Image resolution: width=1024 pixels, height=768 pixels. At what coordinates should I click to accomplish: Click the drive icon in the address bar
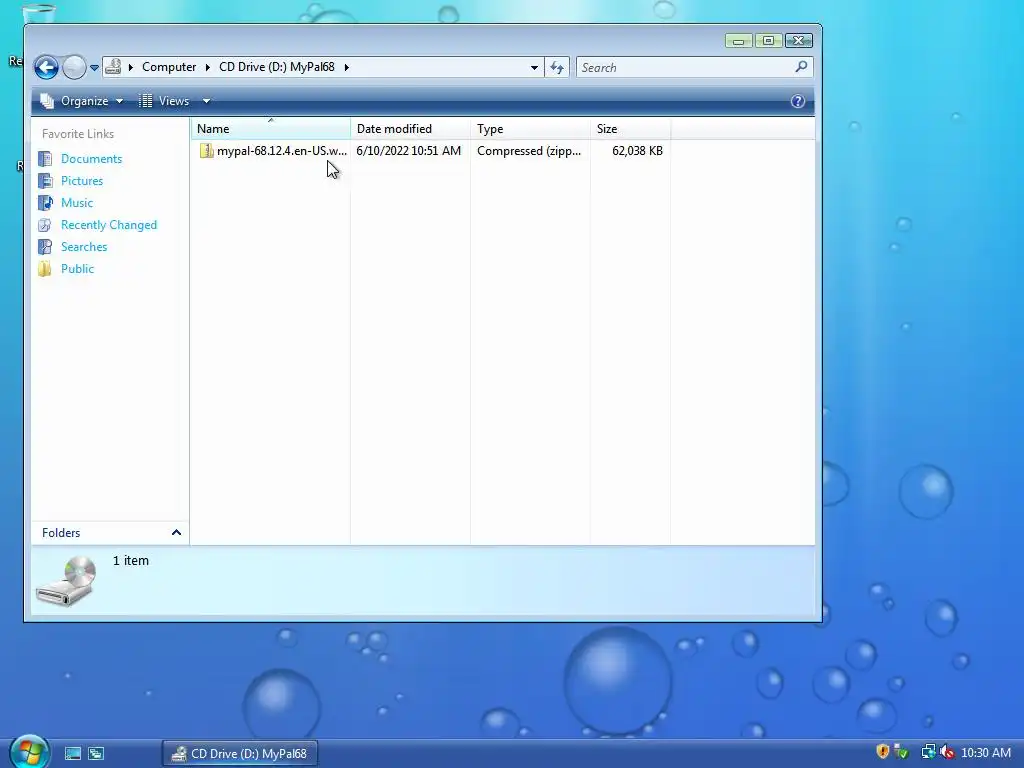[x=114, y=67]
